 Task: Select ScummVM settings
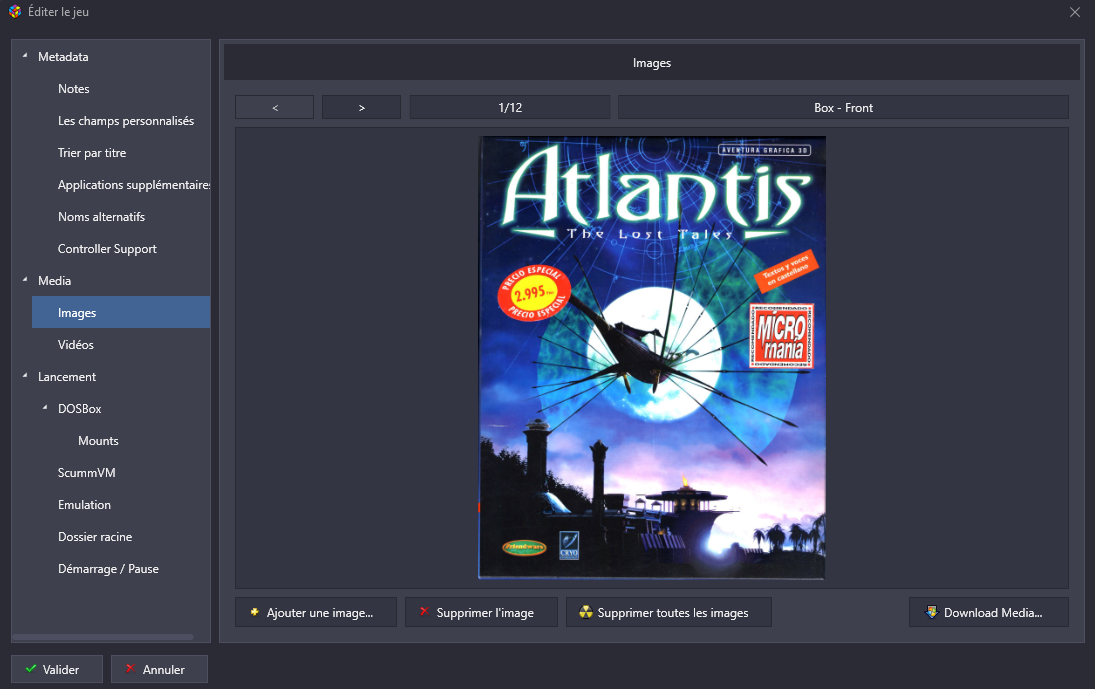[x=87, y=473]
